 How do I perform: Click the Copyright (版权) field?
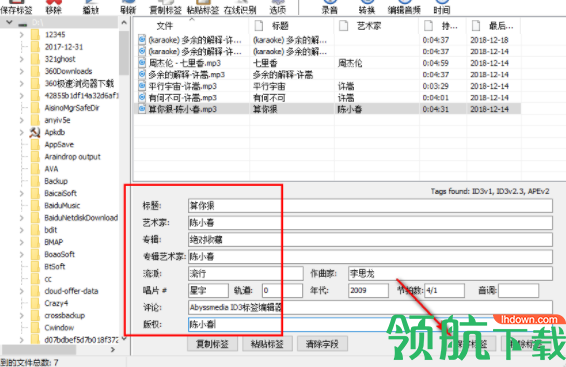370,324
